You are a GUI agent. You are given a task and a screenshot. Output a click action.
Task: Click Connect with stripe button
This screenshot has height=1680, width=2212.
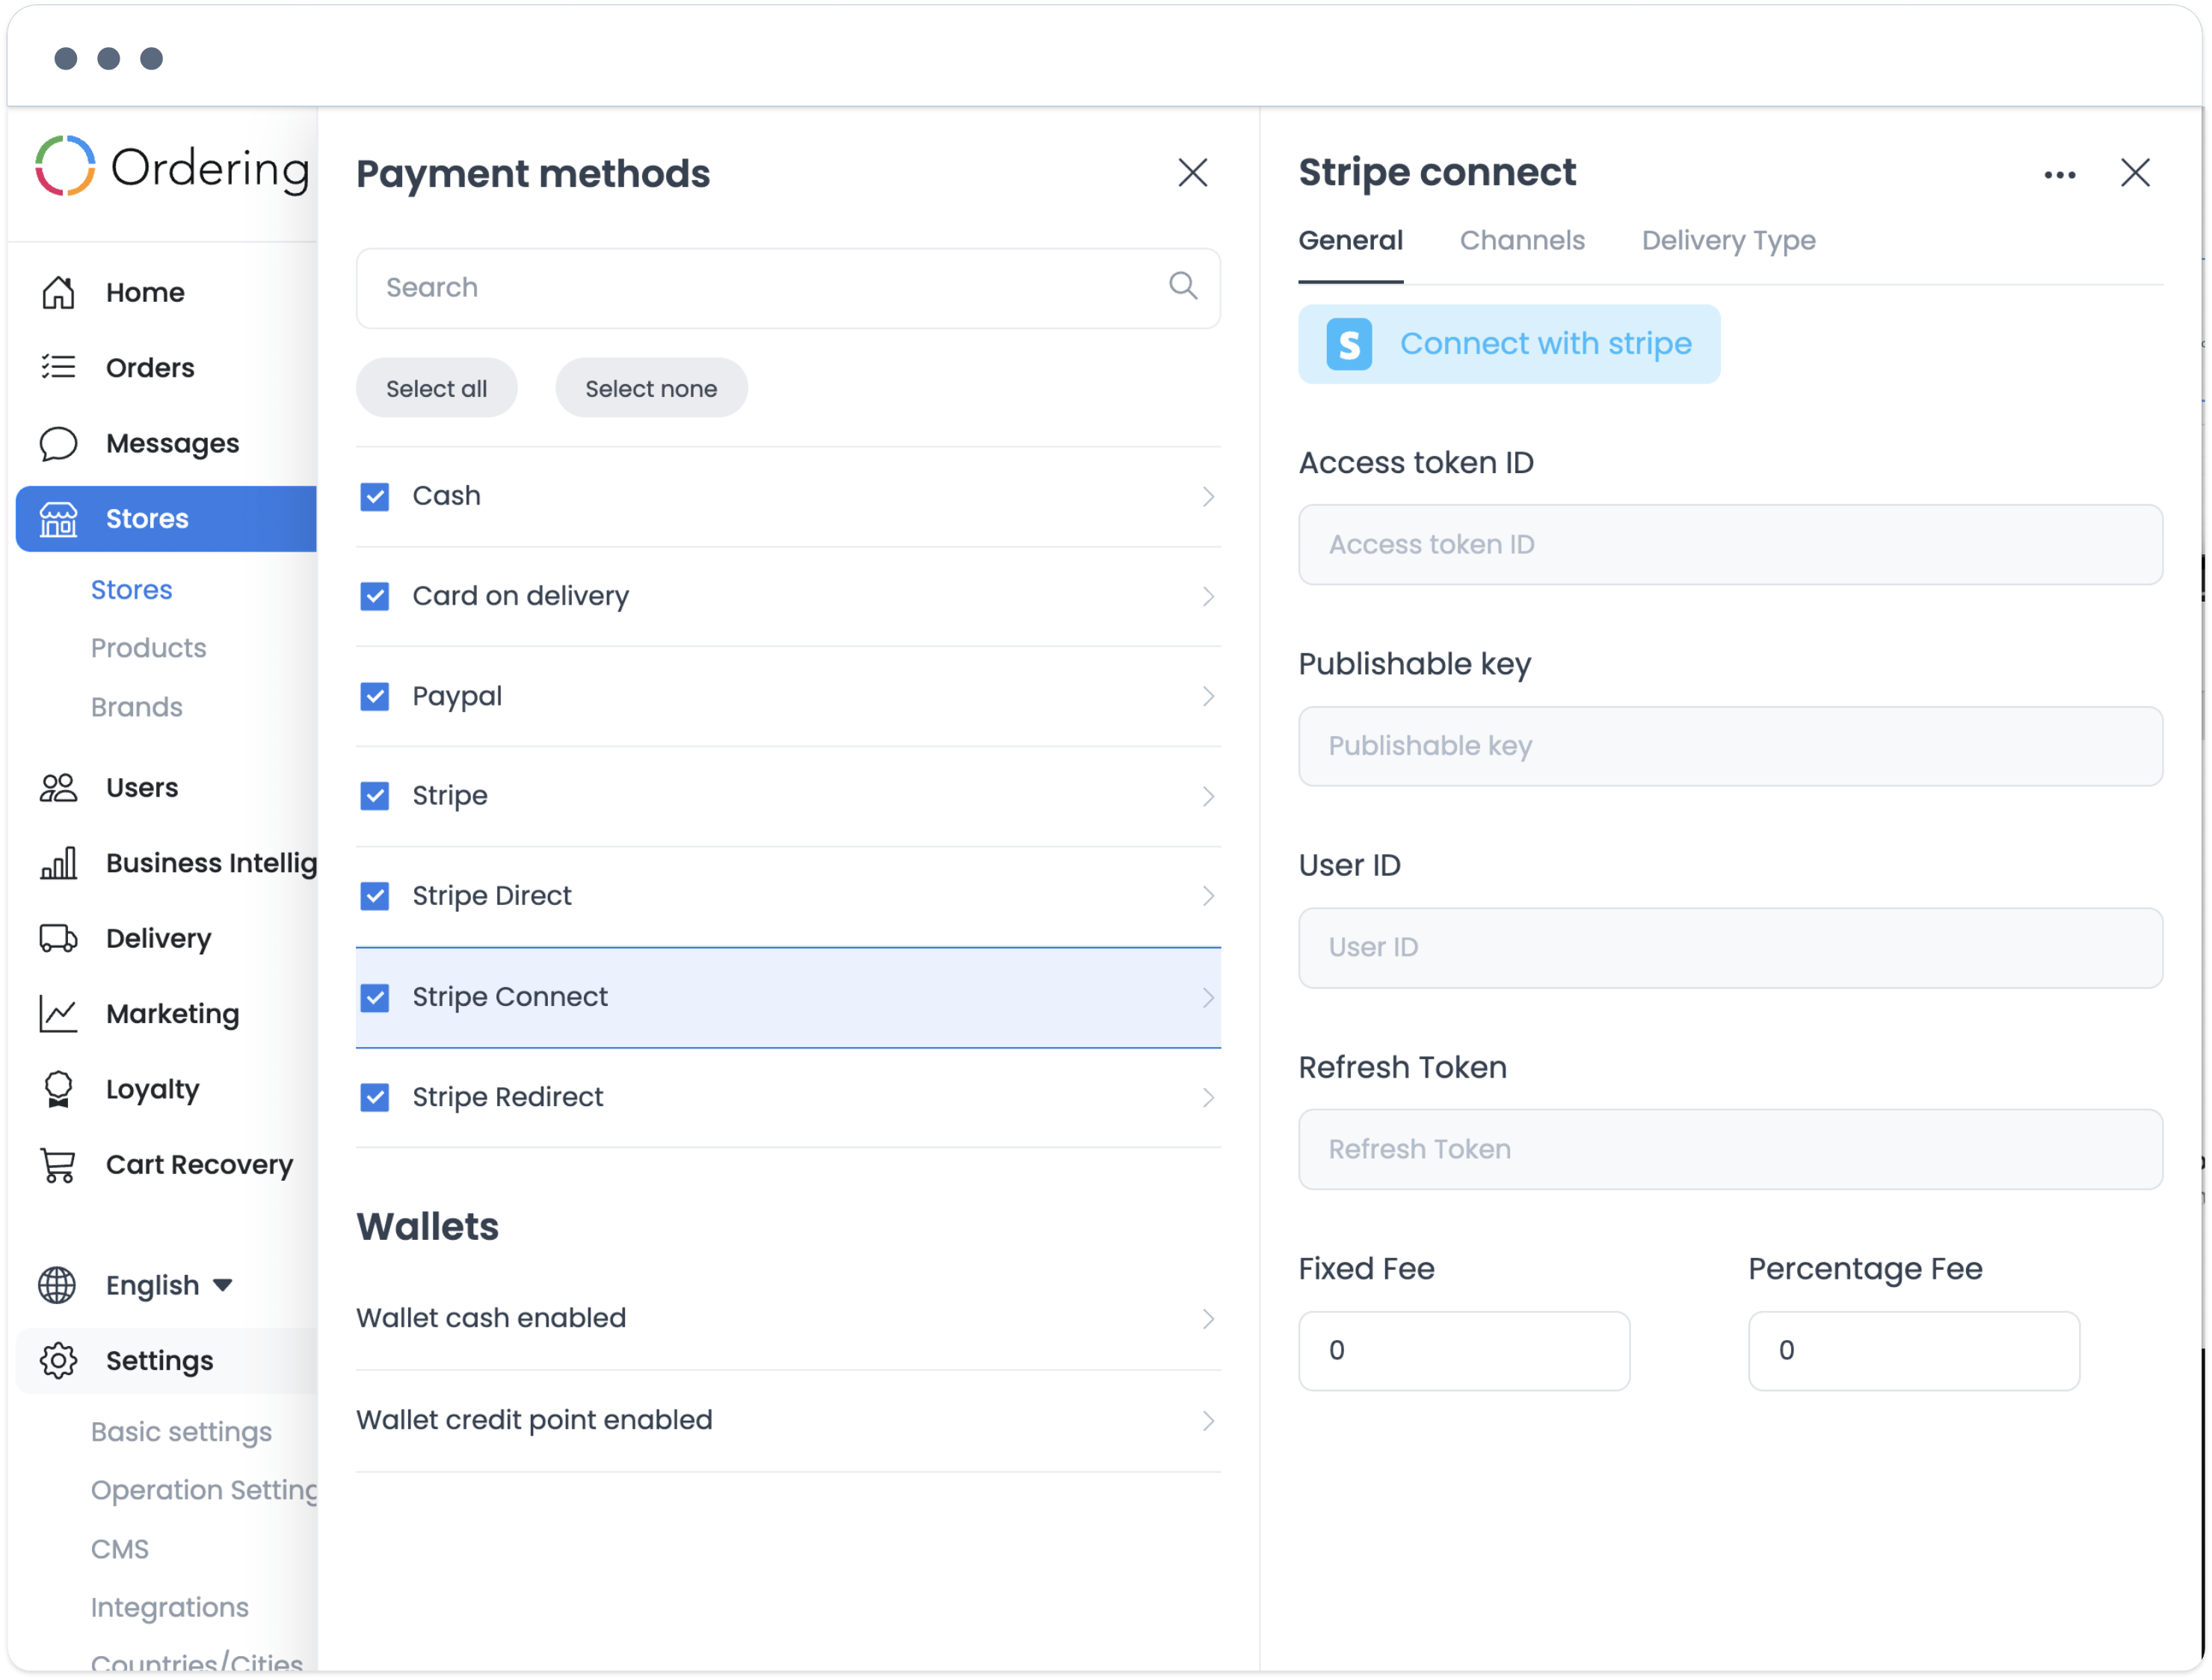[1509, 344]
